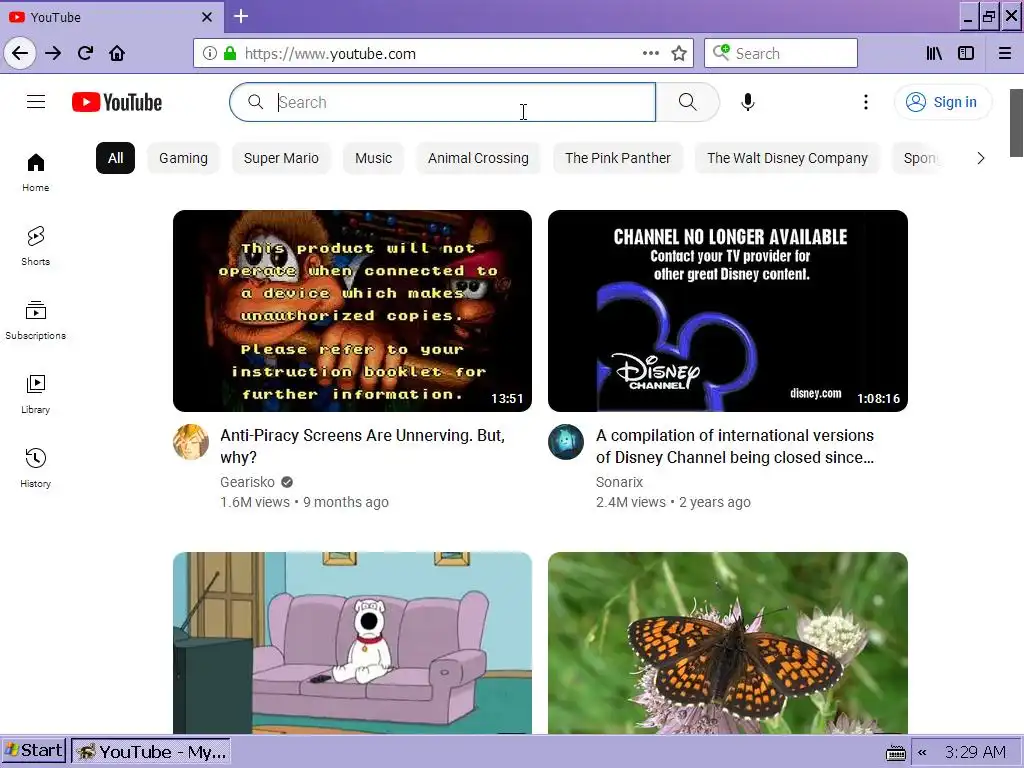View the green padlock security details
Viewport: 1024px width, 768px height.
pyautogui.click(x=230, y=53)
